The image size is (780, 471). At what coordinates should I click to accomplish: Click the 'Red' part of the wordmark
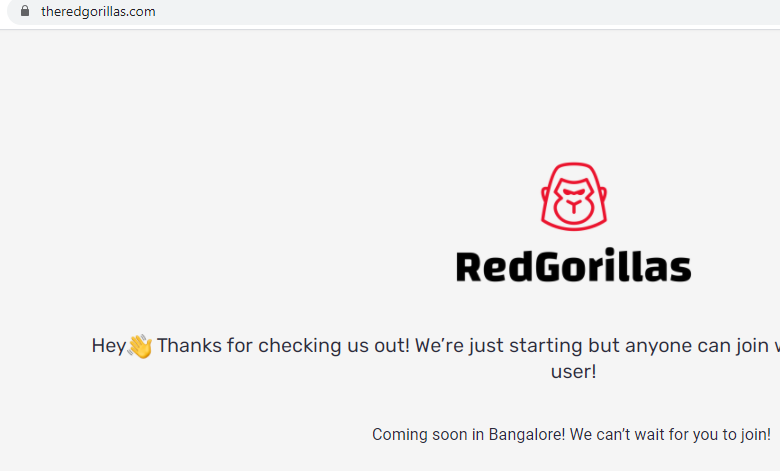tap(494, 267)
